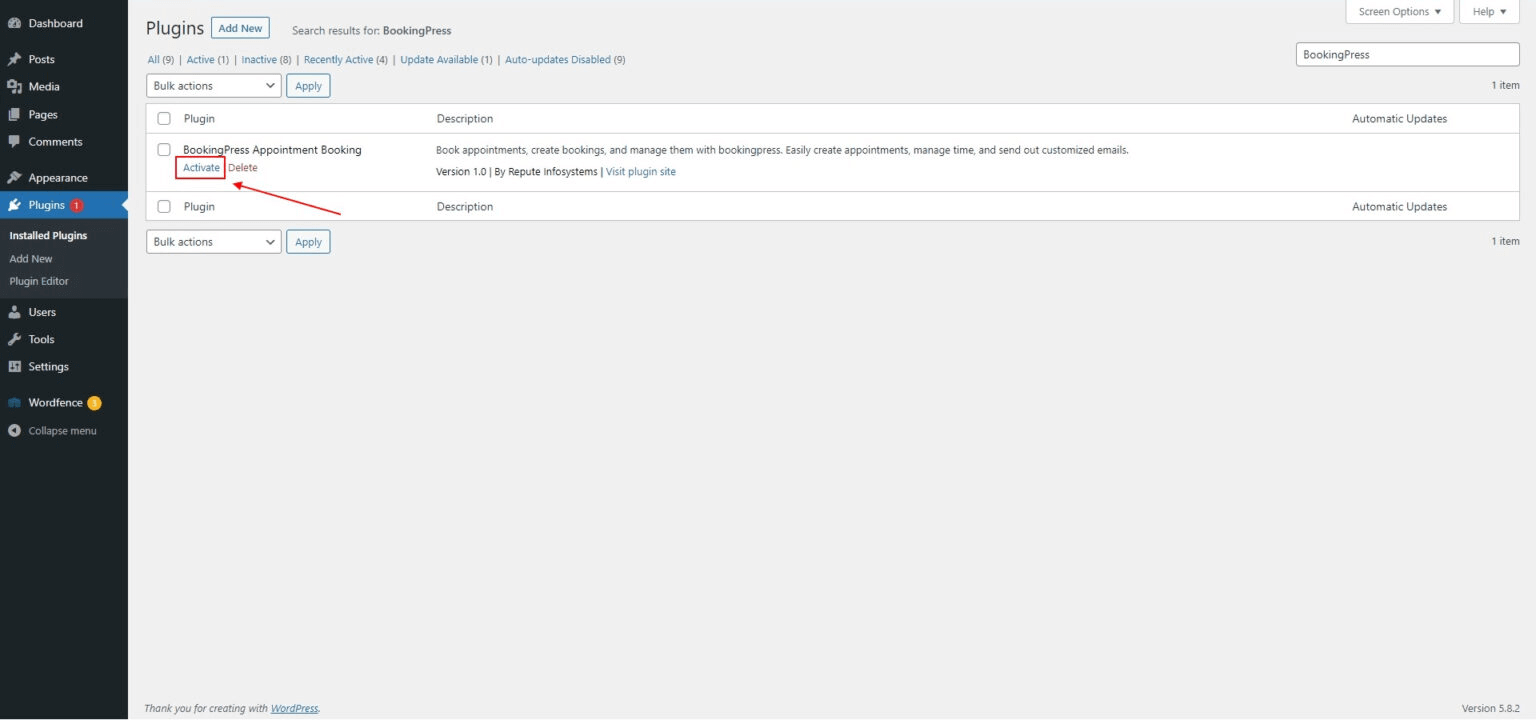Click the Collapse menu arrow icon

pyautogui.click(x=14, y=431)
